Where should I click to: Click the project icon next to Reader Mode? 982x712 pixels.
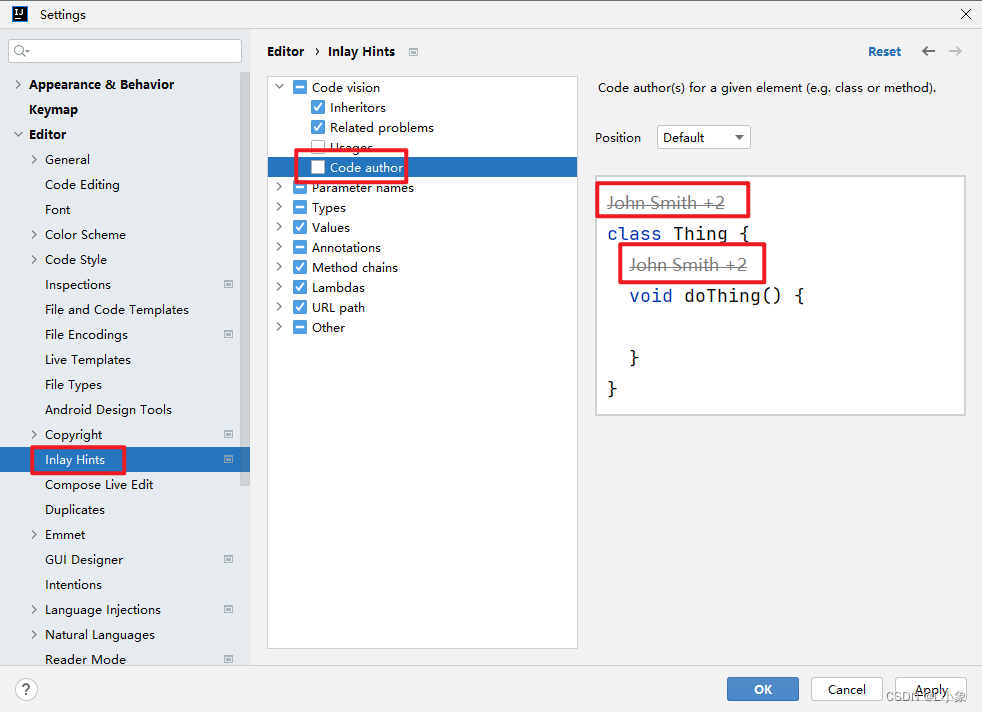click(229, 659)
